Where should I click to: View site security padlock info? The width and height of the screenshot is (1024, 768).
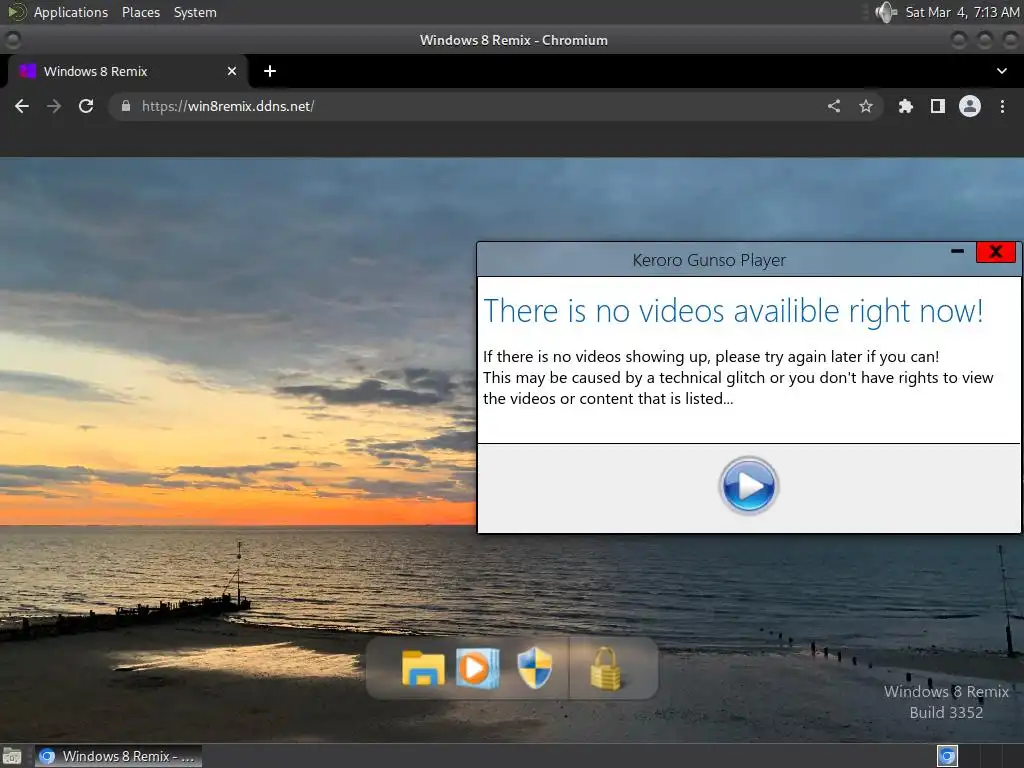click(x=126, y=106)
